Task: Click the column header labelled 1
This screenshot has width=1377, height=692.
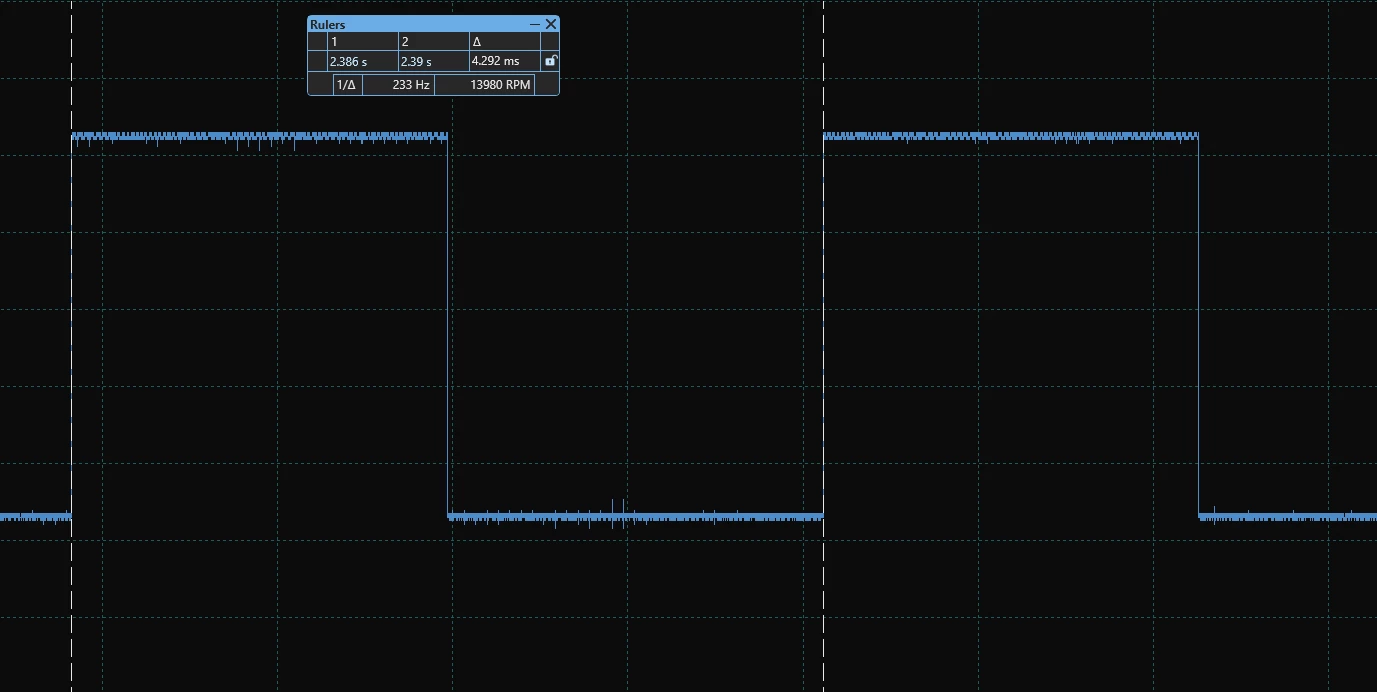Action: [363, 42]
